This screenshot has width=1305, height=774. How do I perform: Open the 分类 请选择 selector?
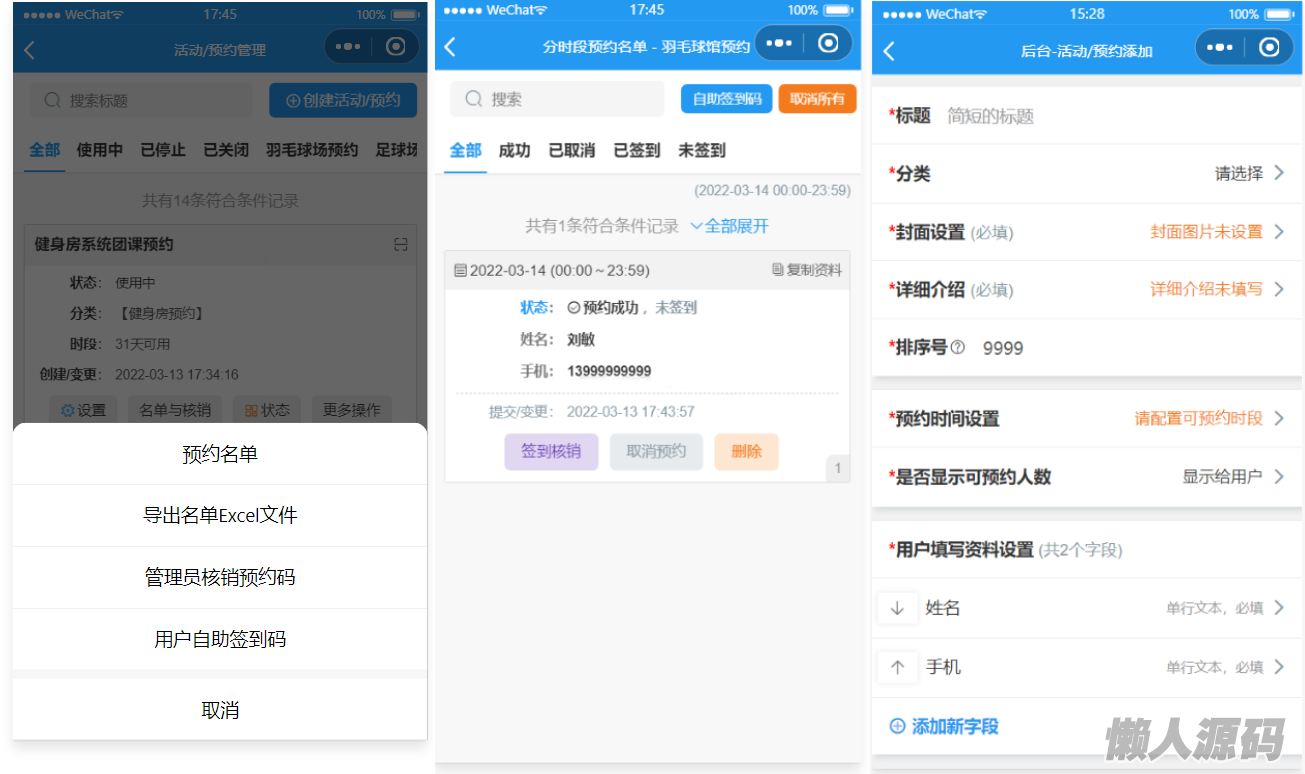click(1249, 173)
